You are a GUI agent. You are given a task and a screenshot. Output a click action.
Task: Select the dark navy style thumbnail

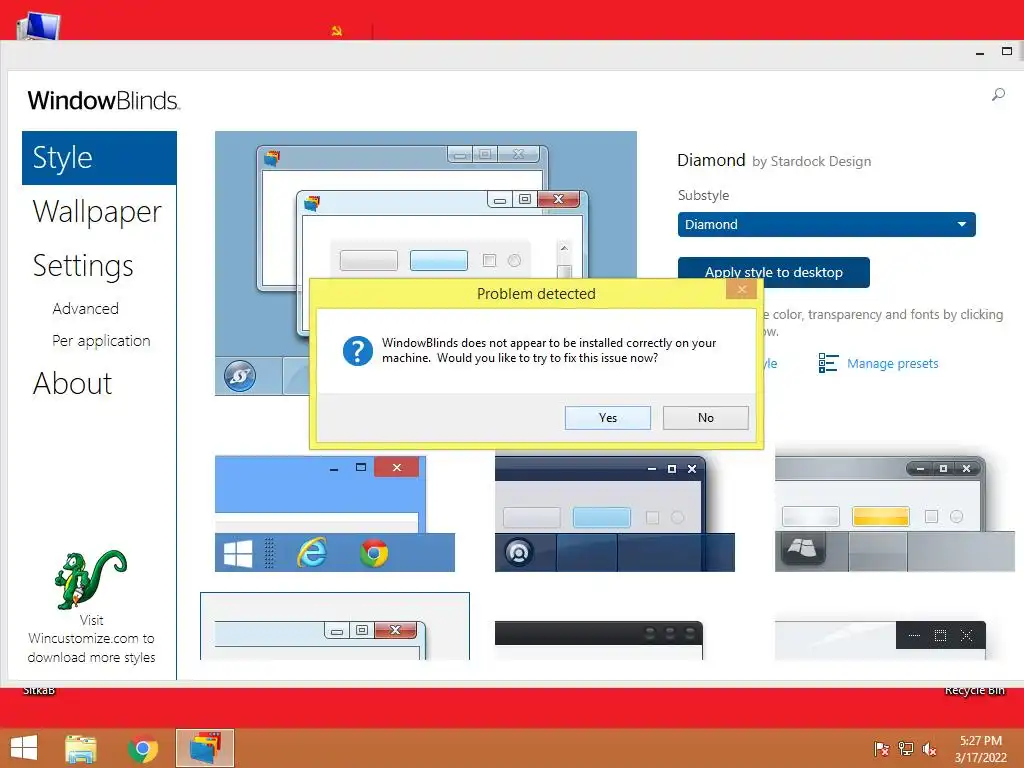pos(615,514)
